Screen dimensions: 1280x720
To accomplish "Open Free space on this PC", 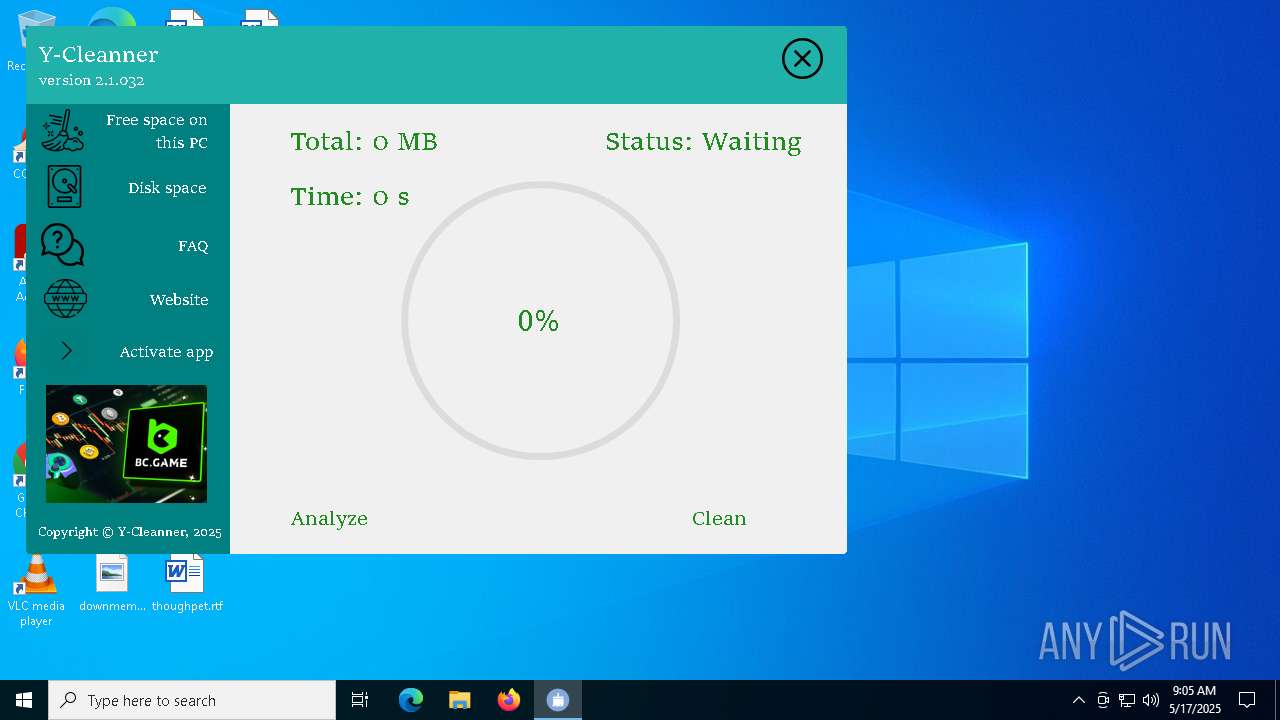I will (x=157, y=131).
